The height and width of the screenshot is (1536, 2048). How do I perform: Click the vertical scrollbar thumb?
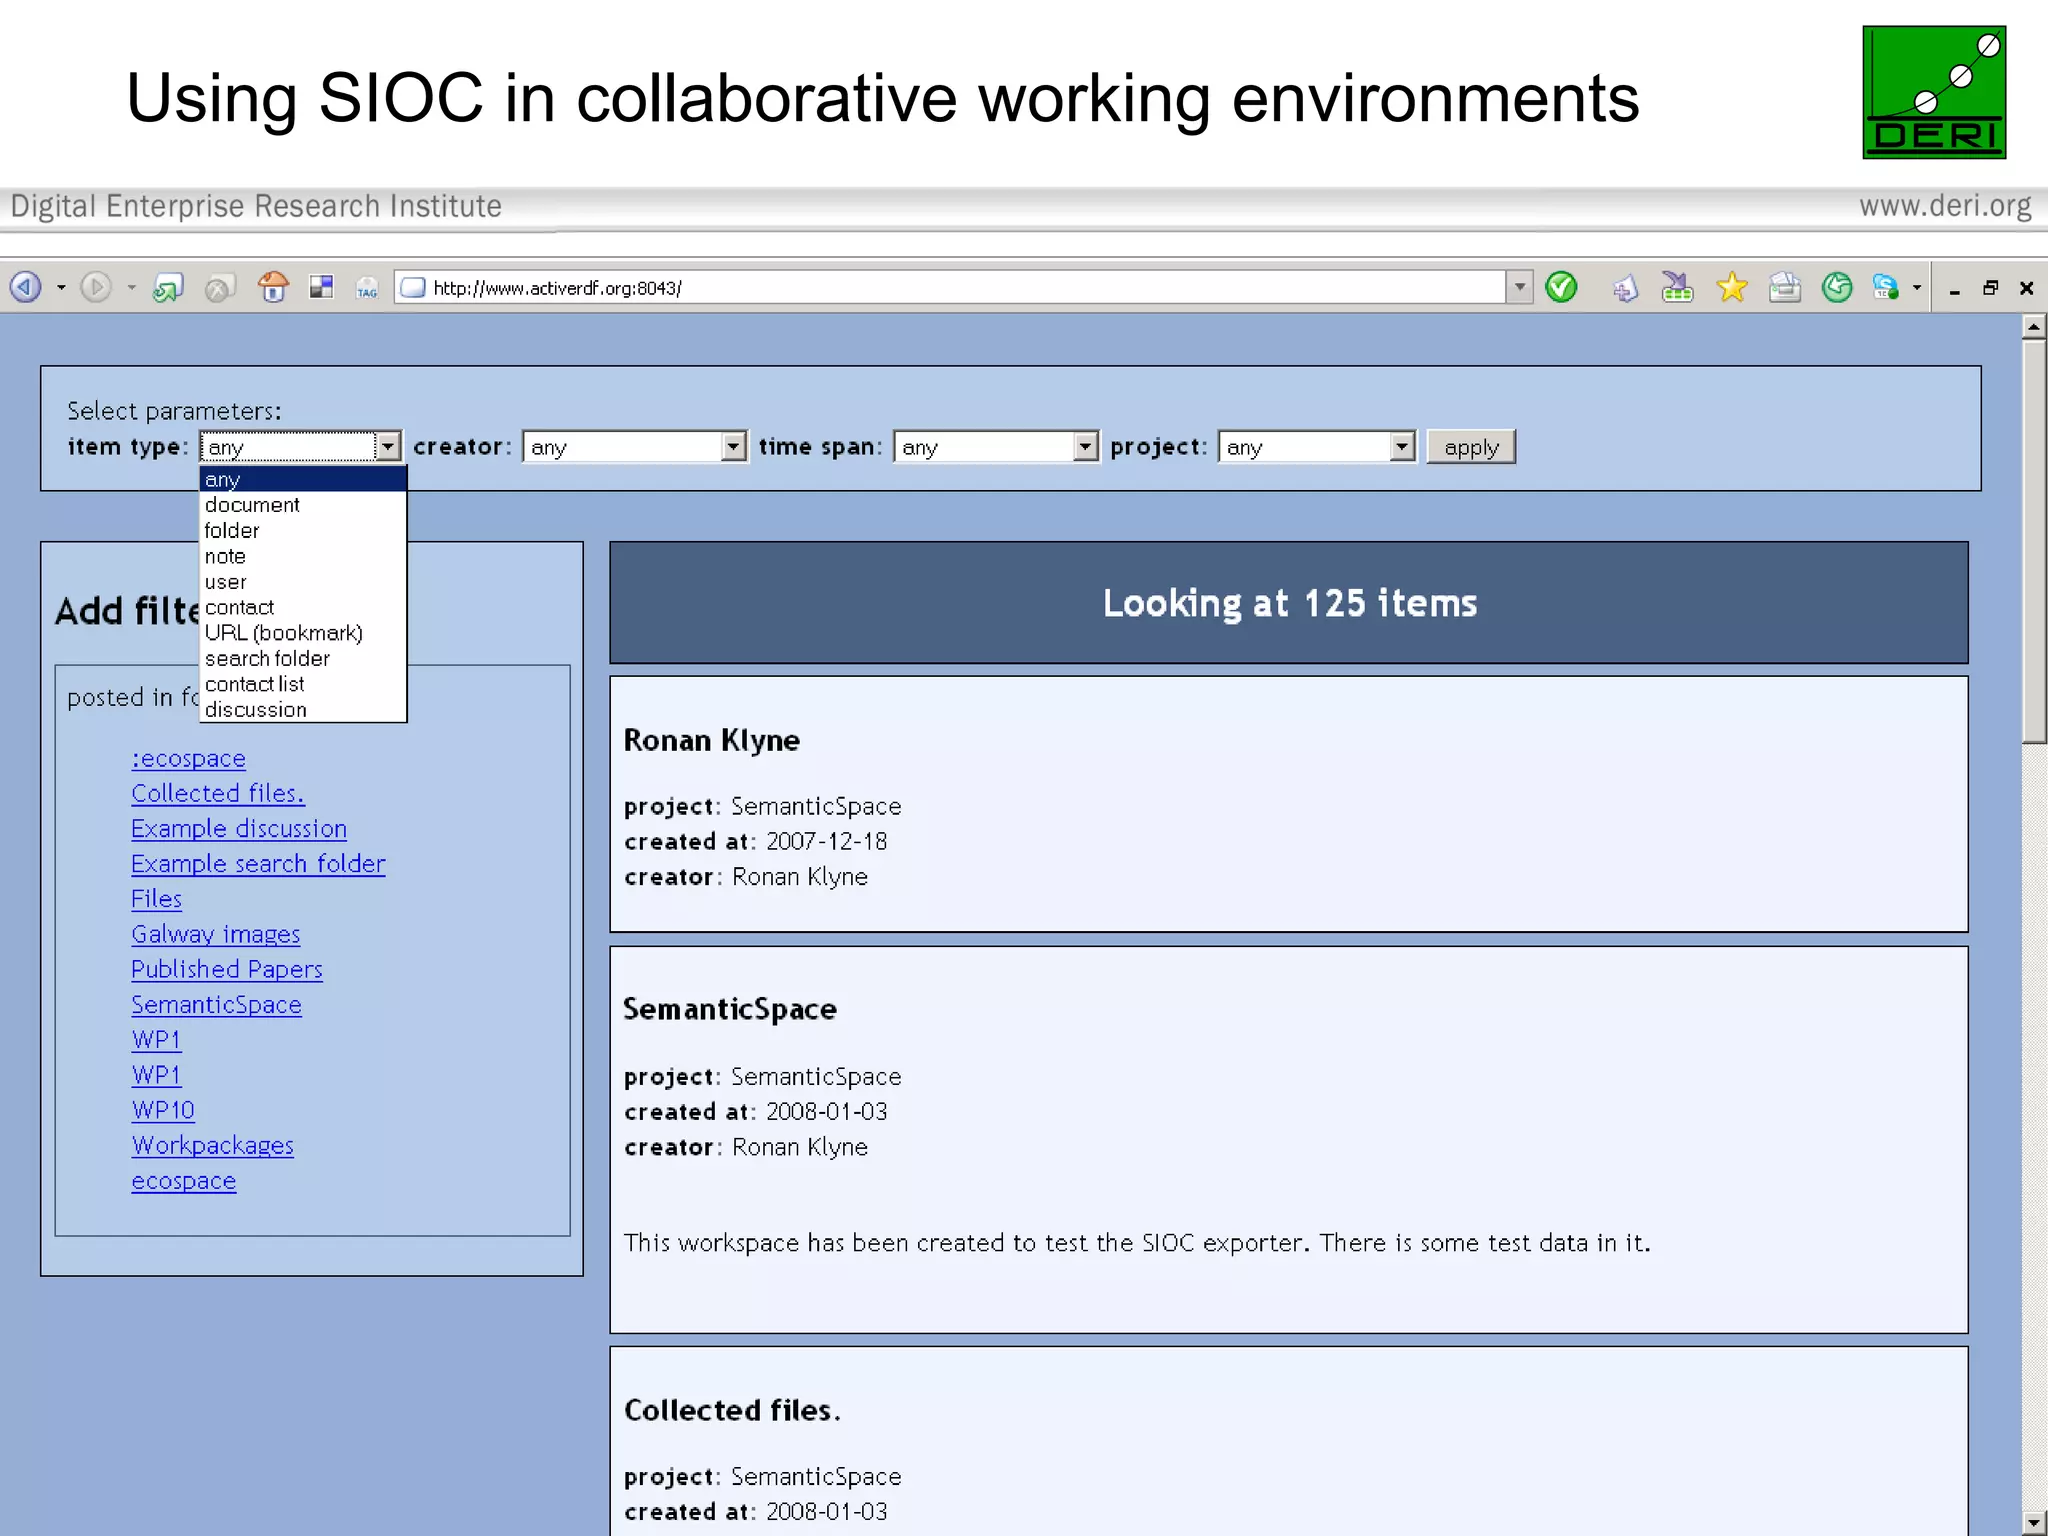(2034, 541)
